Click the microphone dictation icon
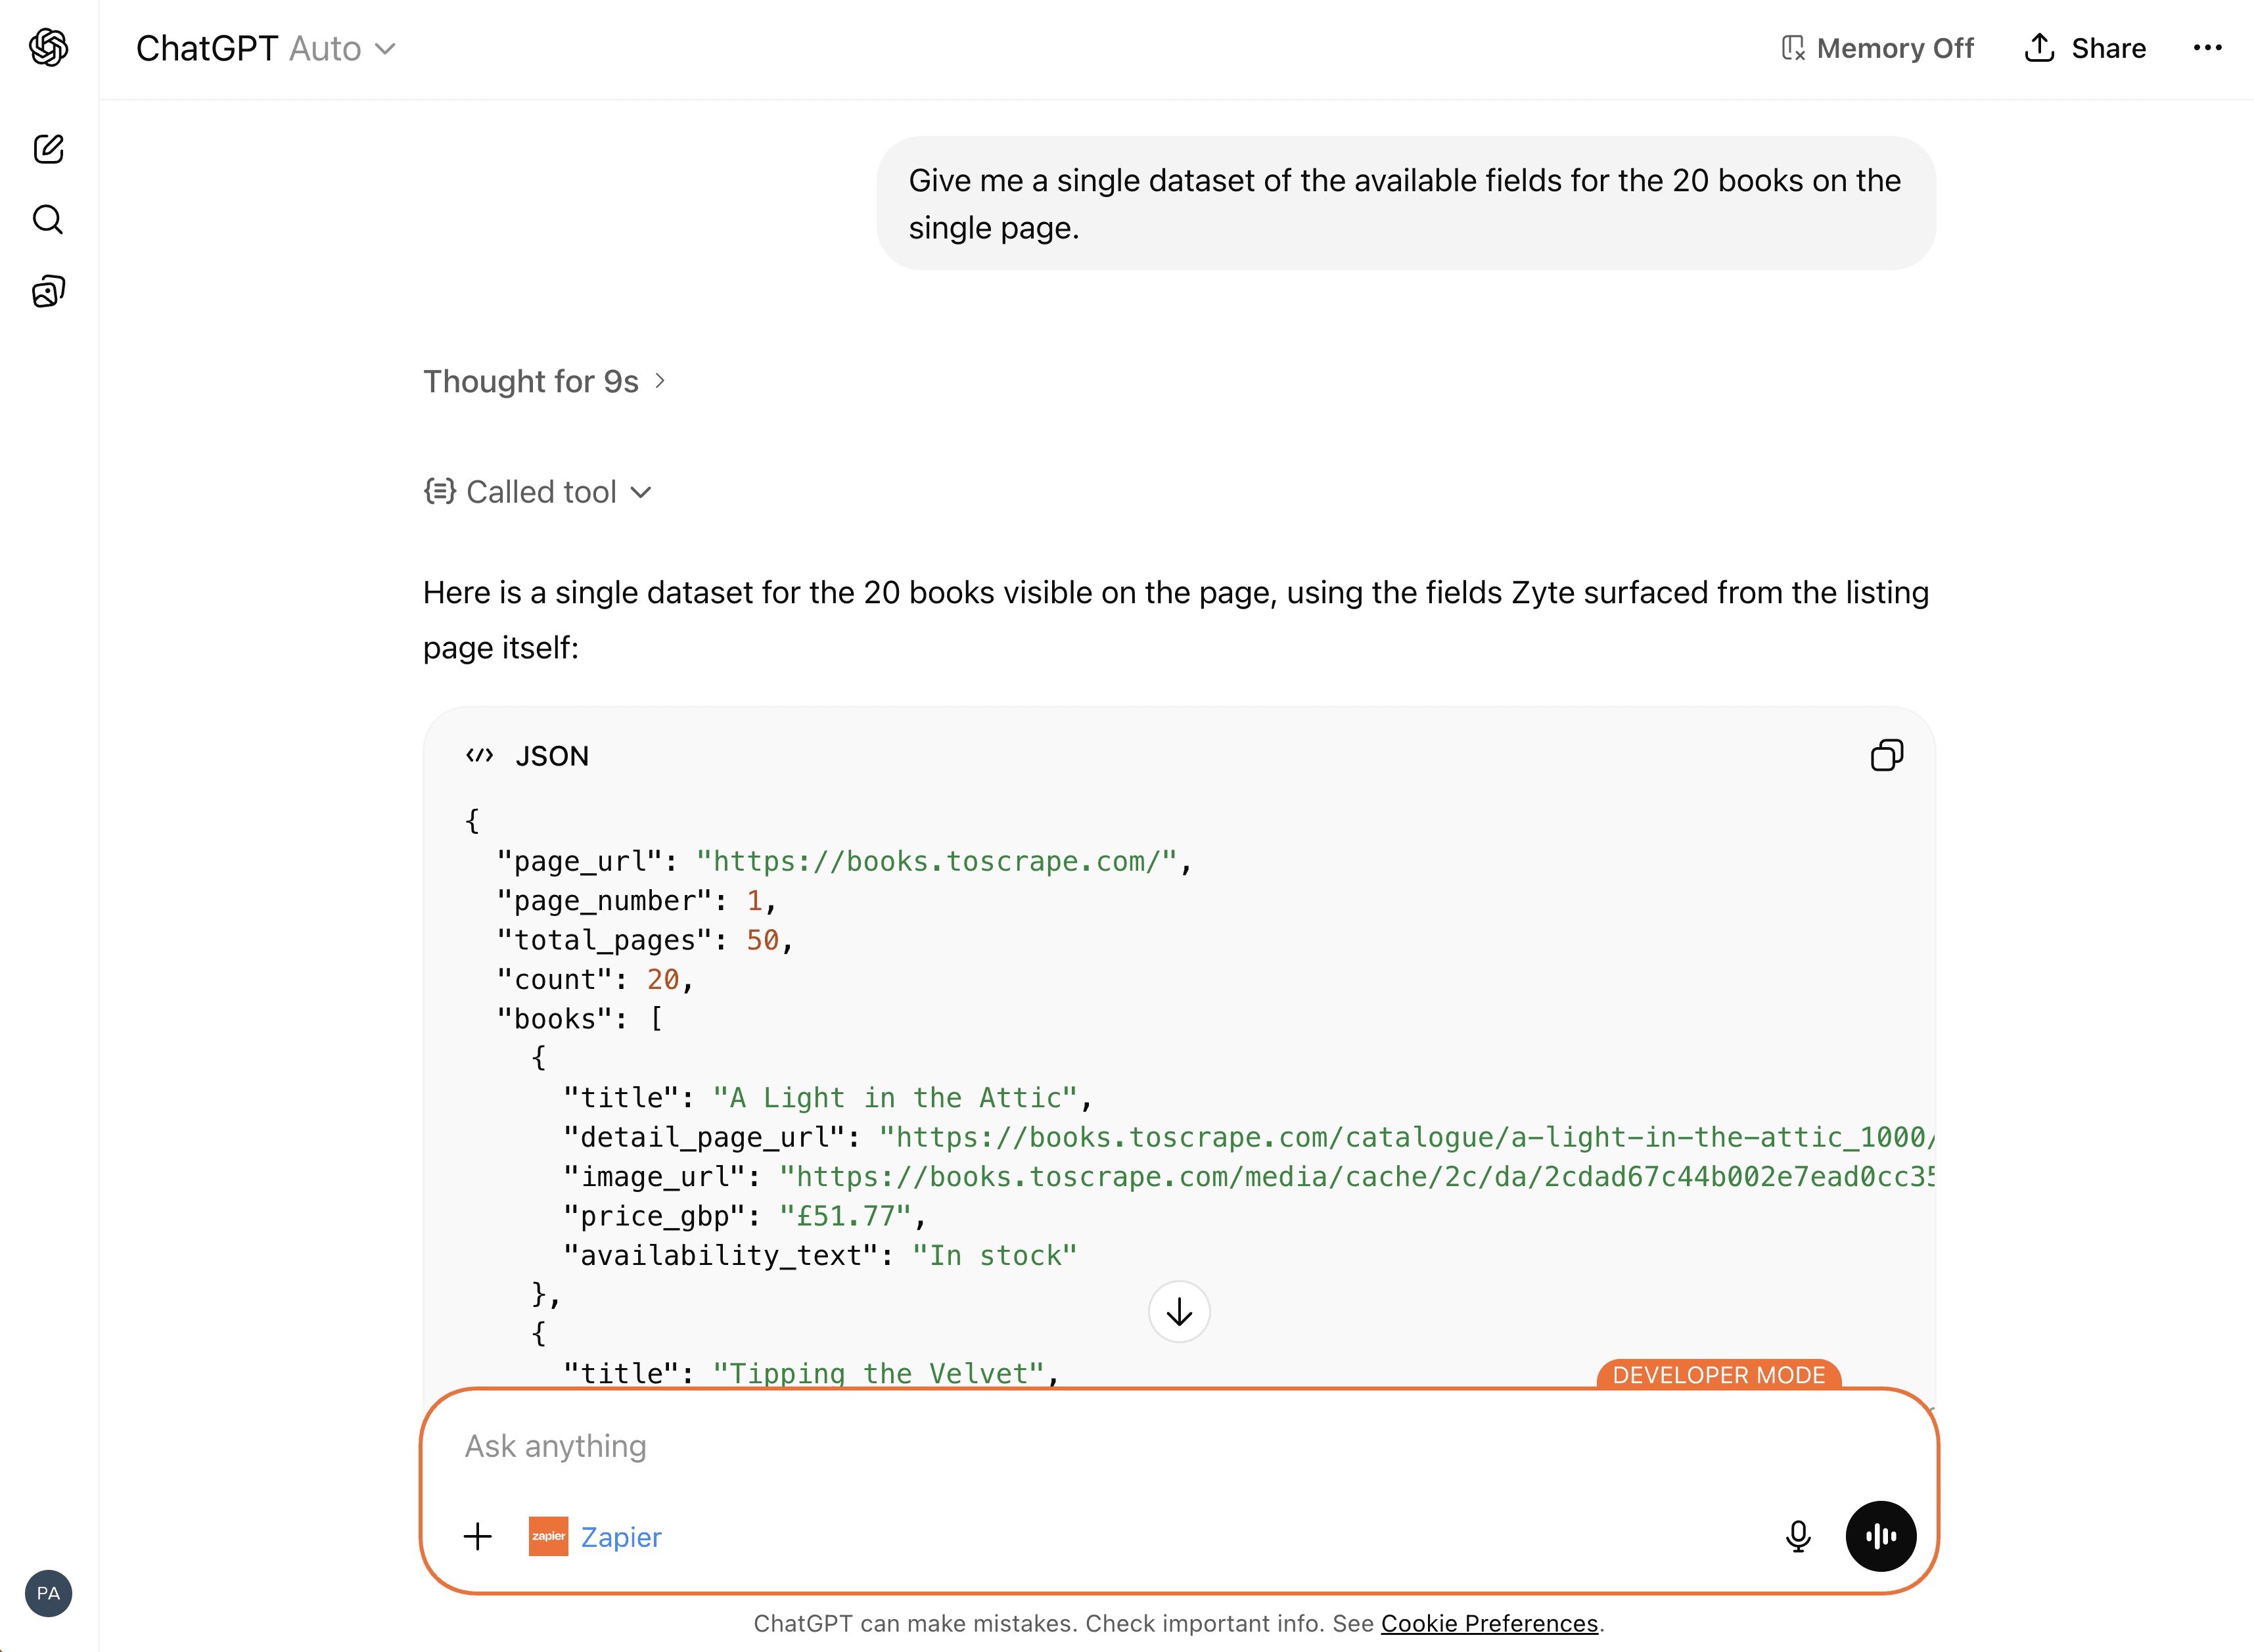This screenshot has width=2254, height=1652. 1797,1536
